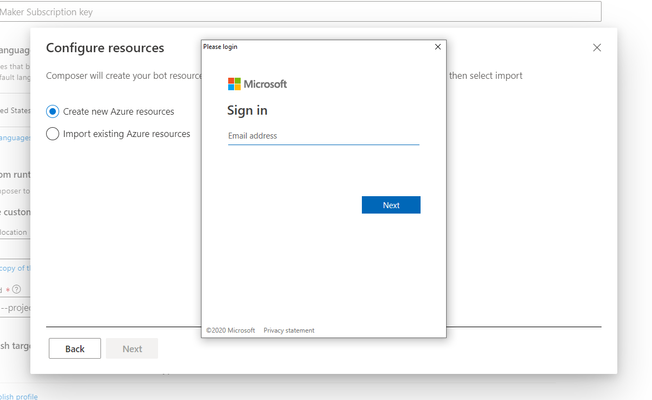This screenshot has height=400, width=652.
Task: Open the publish profile link
Action: click(x=19, y=396)
